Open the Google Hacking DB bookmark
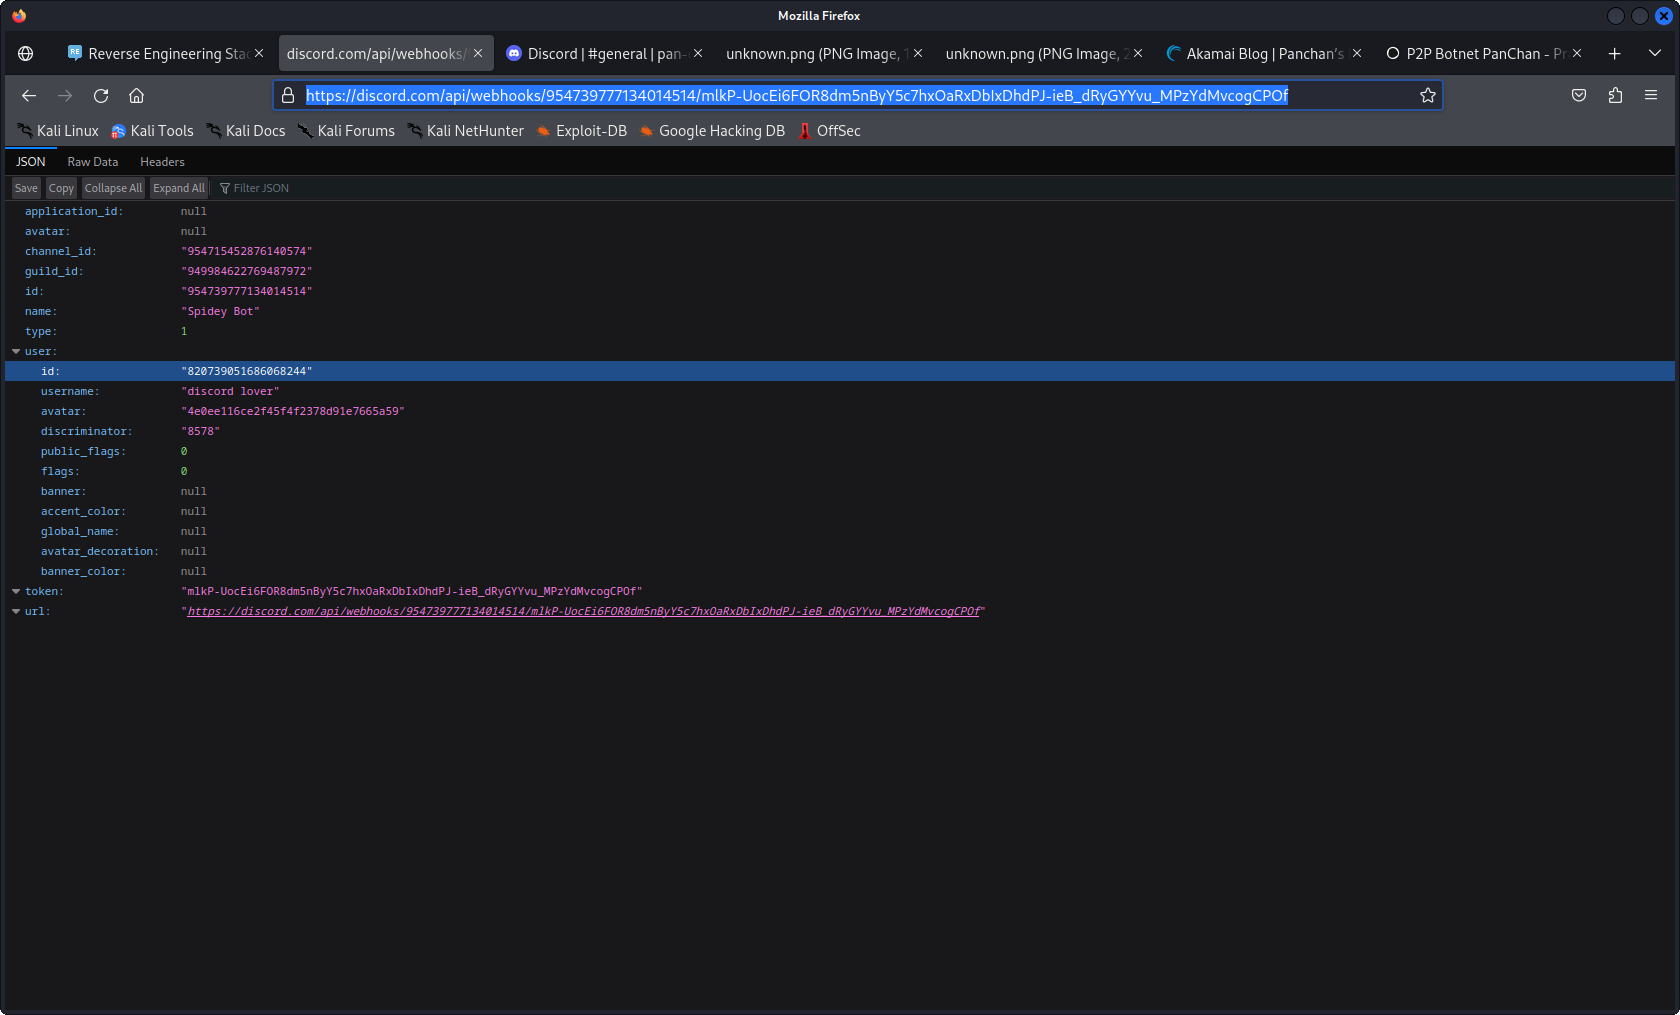This screenshot has width=1680, height=1015. (712, 131)
